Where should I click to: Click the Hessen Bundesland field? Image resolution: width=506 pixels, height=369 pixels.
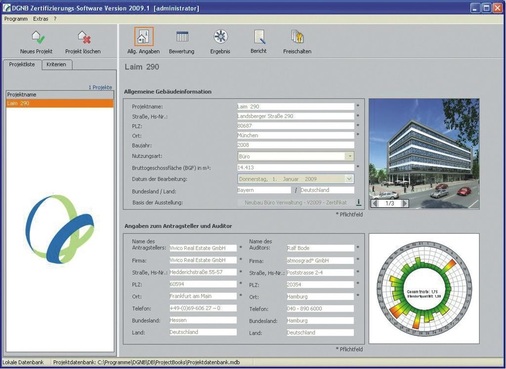[x=203, y=320]
